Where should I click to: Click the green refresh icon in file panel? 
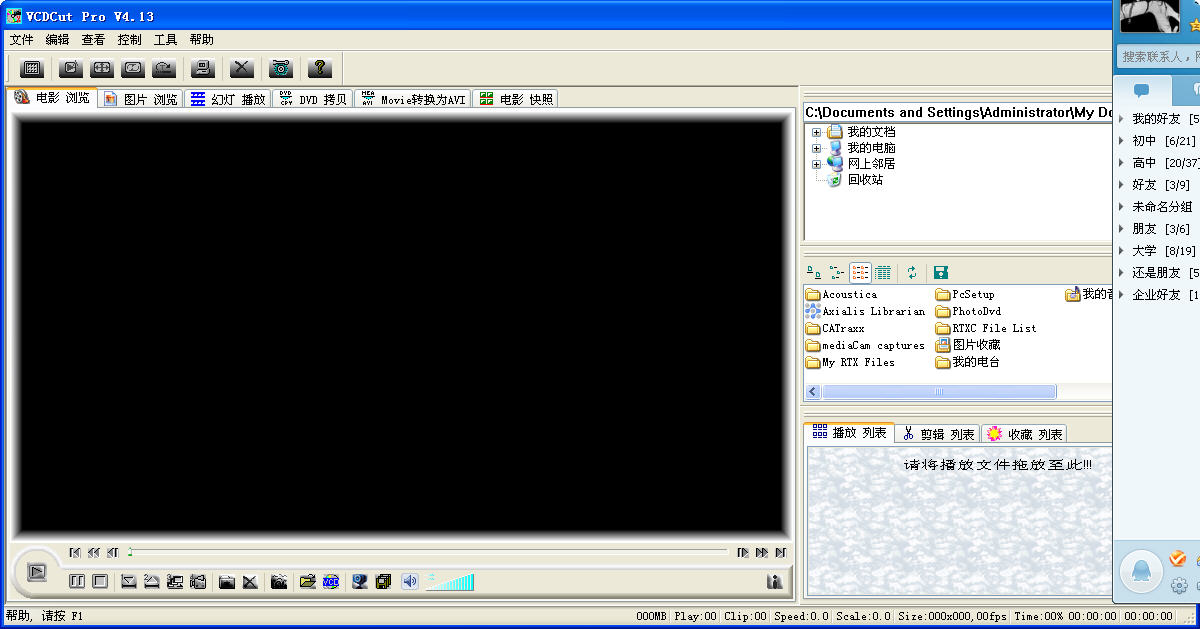tap(912, 272)
